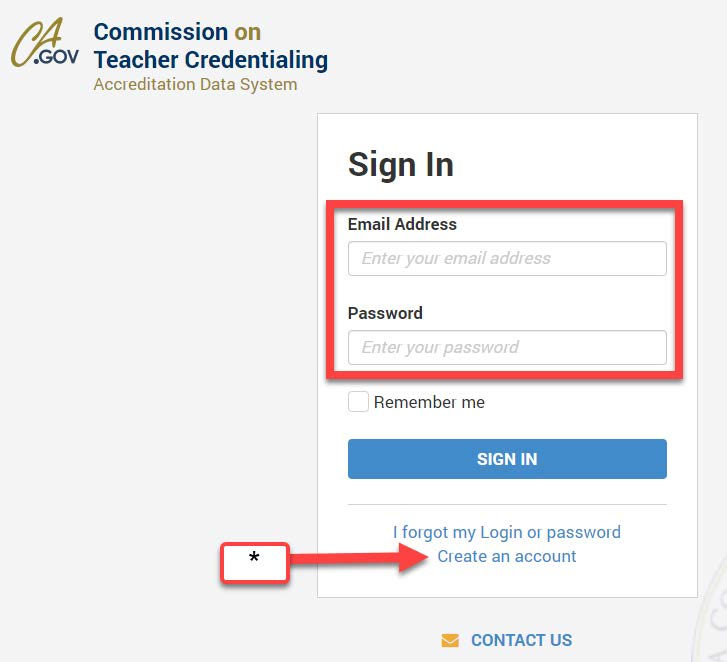Open "I forgot my Login or password" link
This screenshot has width=727, height=662.
pos(507,532)
